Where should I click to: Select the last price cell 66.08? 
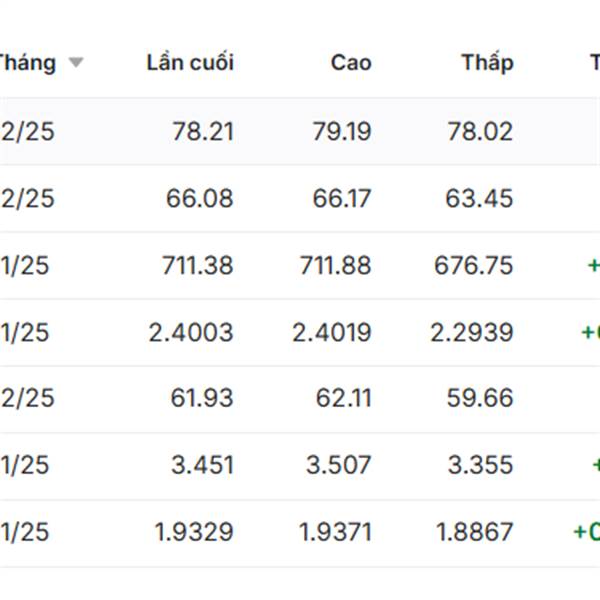click(x=199, y=198)
